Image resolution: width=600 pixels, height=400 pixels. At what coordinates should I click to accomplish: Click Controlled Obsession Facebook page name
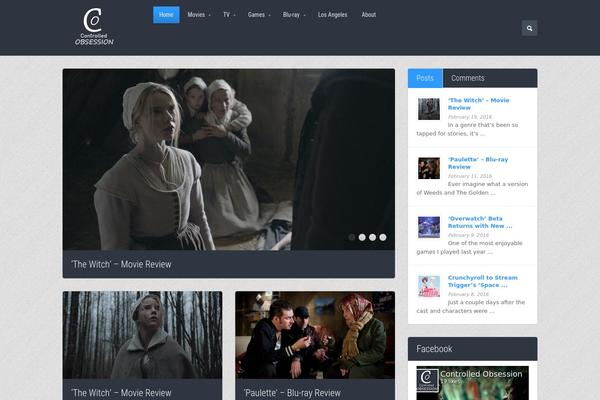coord(481,374)
